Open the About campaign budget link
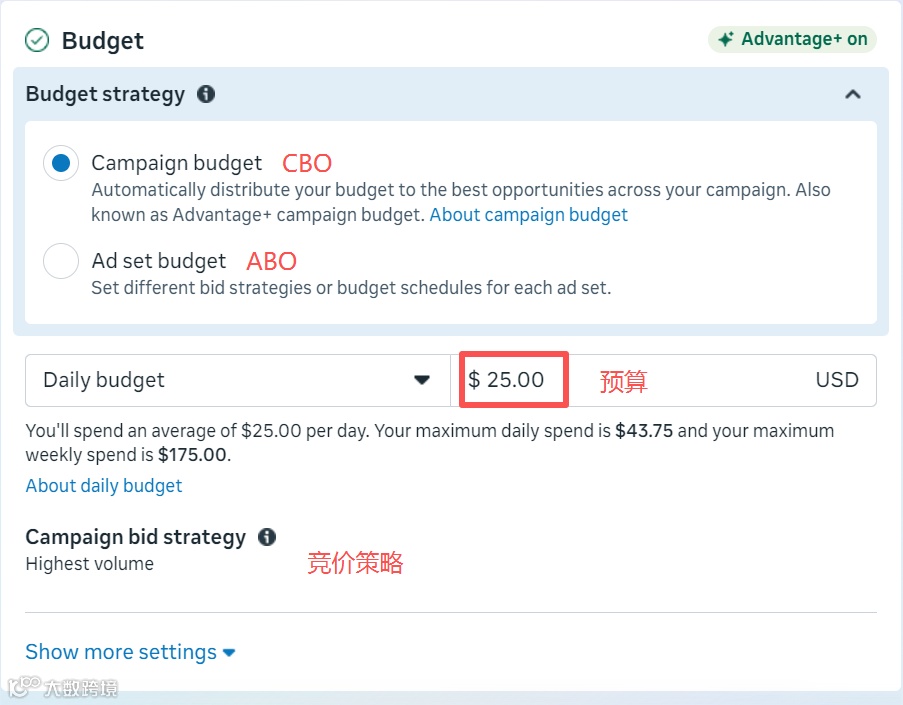903x705 pixels. (x=528, y=215)
